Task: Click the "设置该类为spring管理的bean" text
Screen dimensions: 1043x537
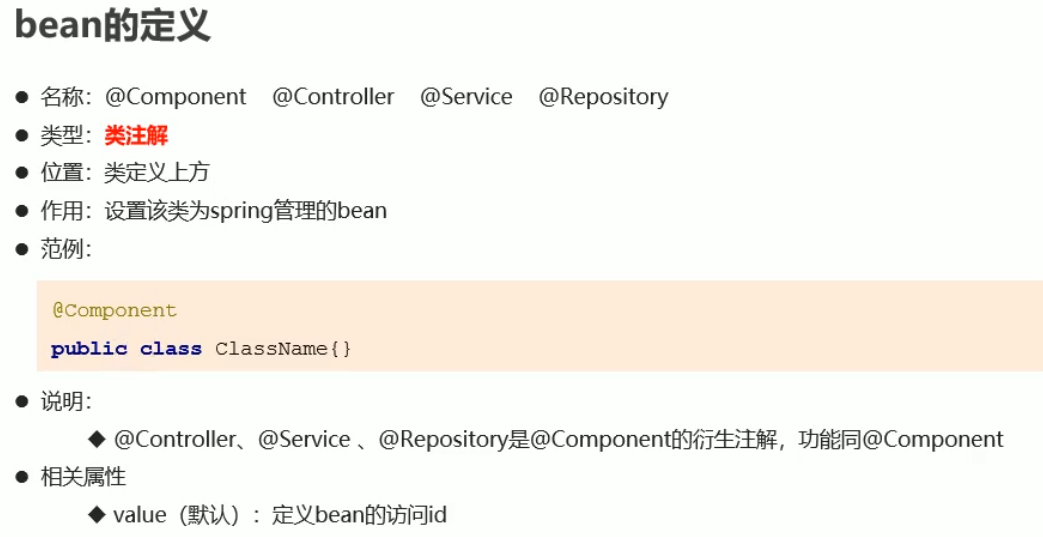Action: point(245,210)
